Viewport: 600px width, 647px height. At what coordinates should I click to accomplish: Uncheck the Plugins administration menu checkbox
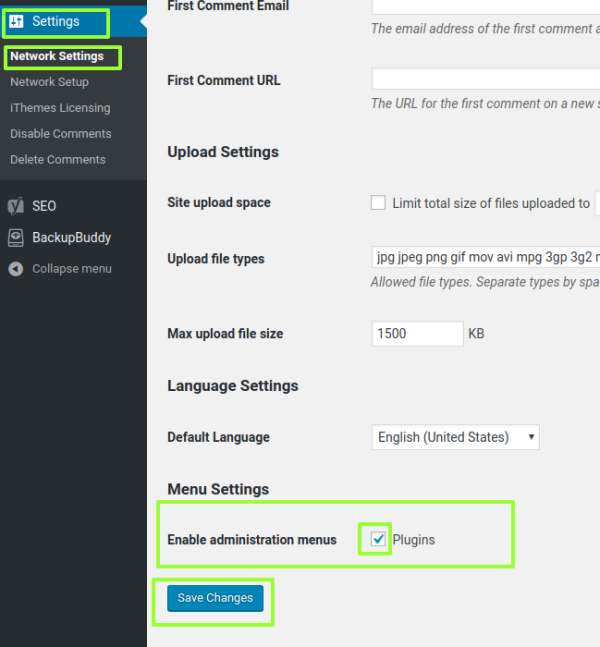tap(378, 540)
